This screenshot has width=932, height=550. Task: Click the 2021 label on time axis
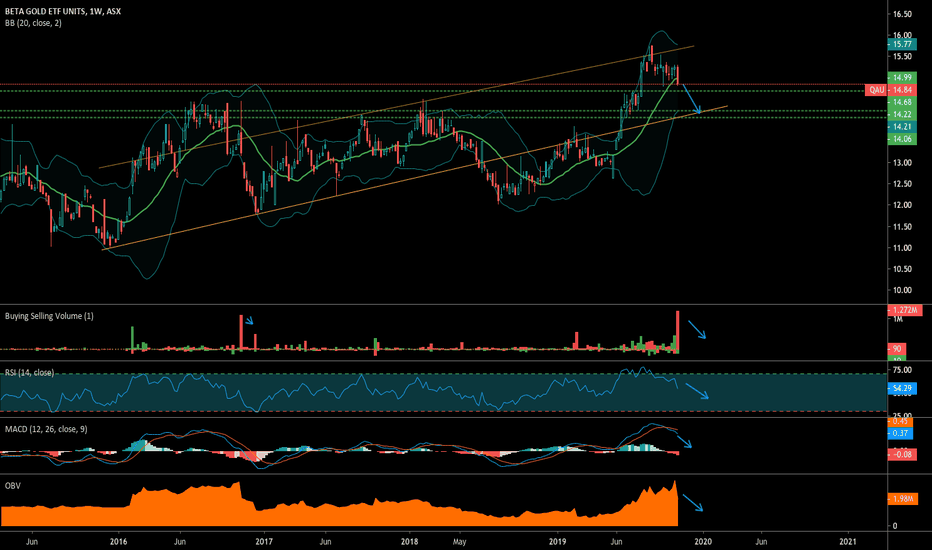(848, 542)
